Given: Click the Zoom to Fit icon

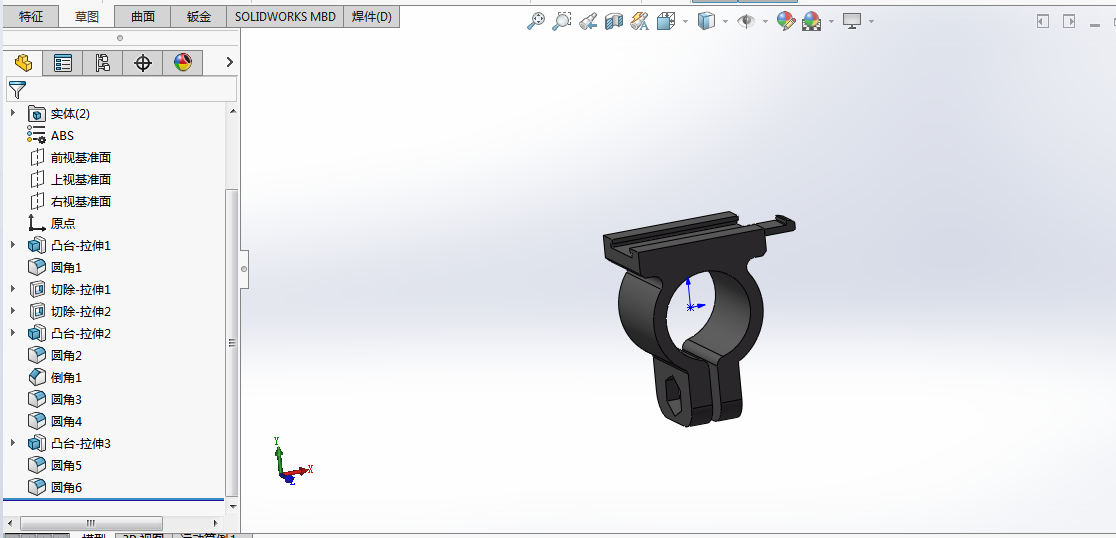Looking at the screenshot, I should tap(535, 21).
